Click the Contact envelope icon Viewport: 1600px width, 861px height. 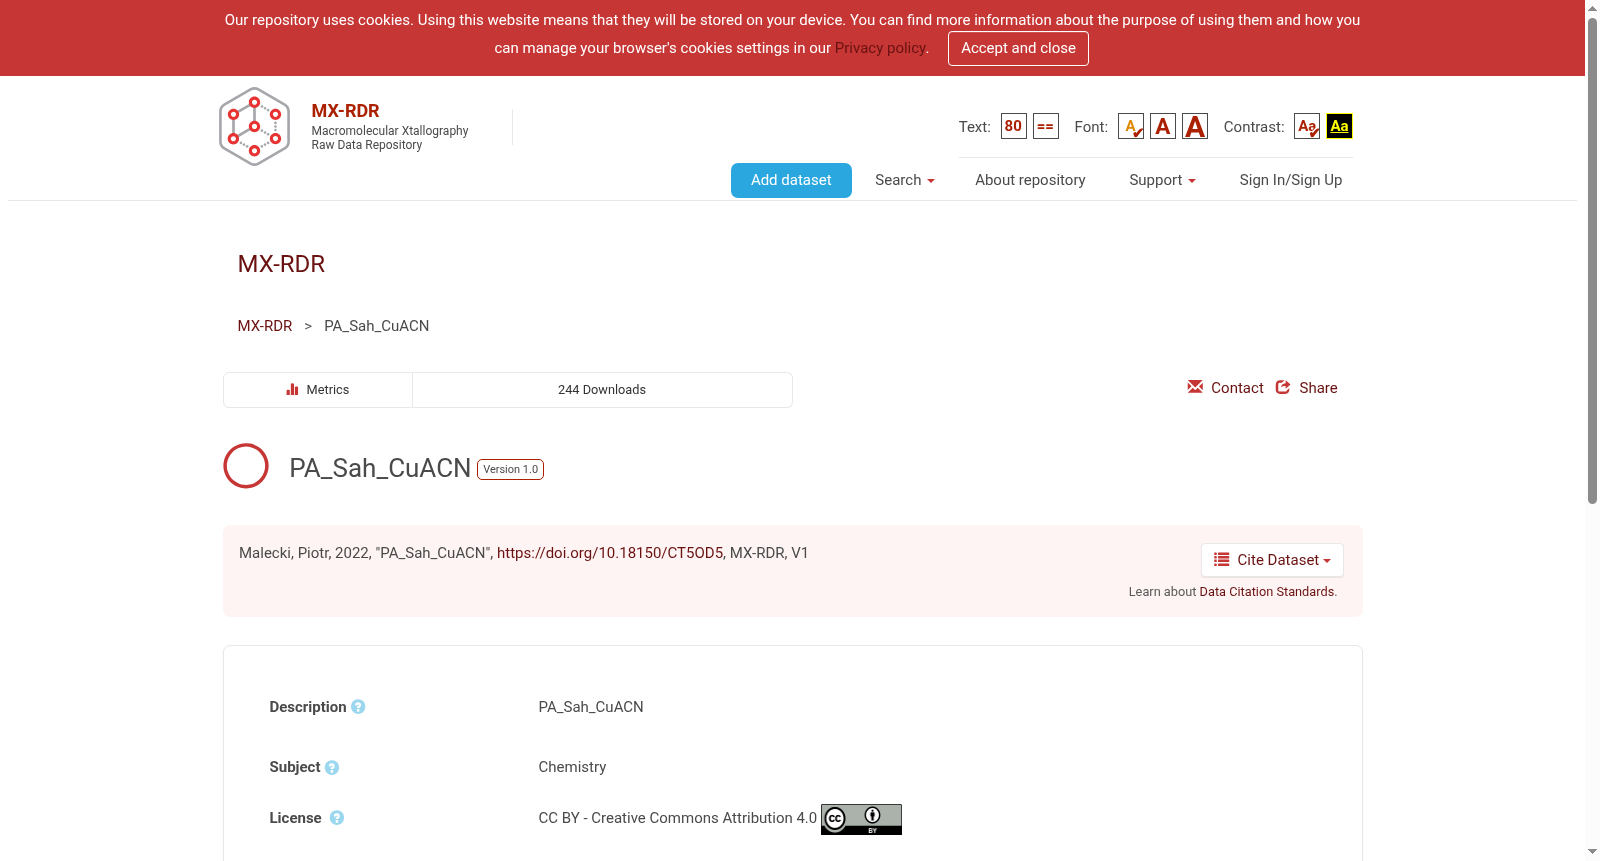[1195, 387]
